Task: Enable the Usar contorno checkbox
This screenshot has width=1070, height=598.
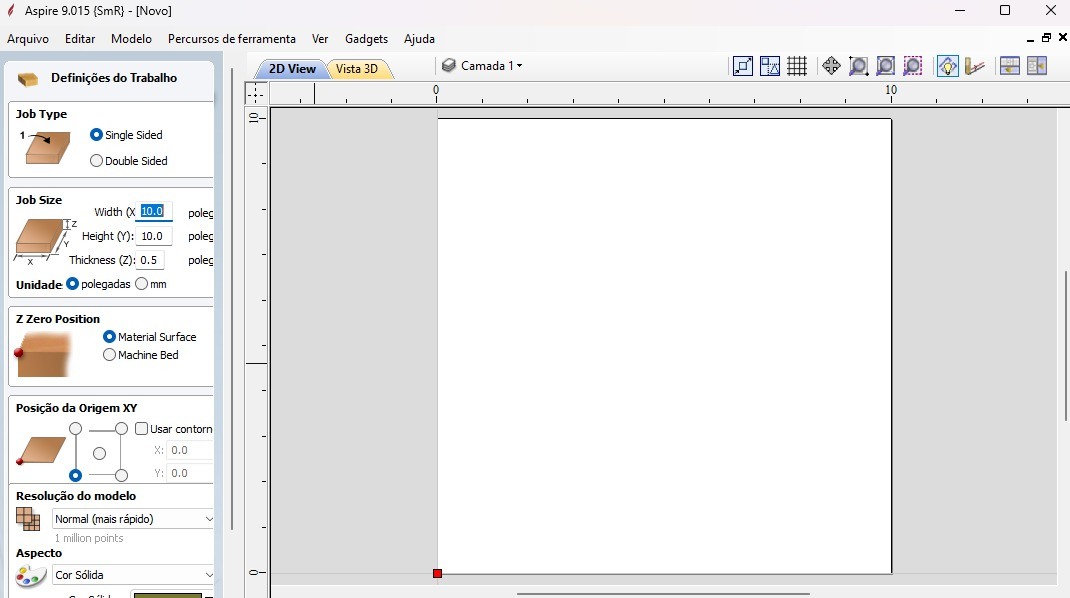Action: click(x=141, y=429)
